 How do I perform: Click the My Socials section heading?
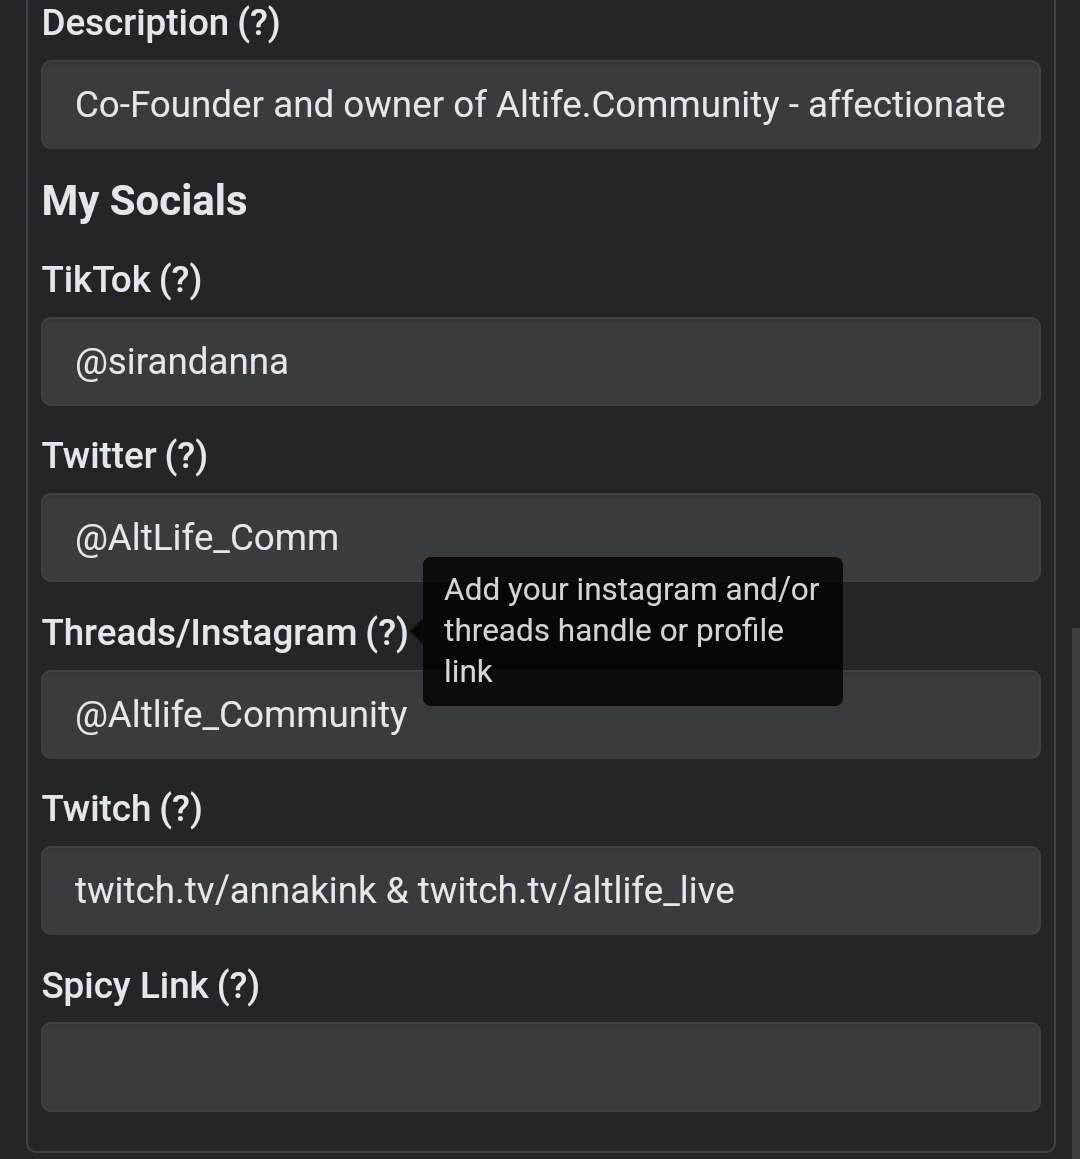pyautogui.click(x=144, y=201)
